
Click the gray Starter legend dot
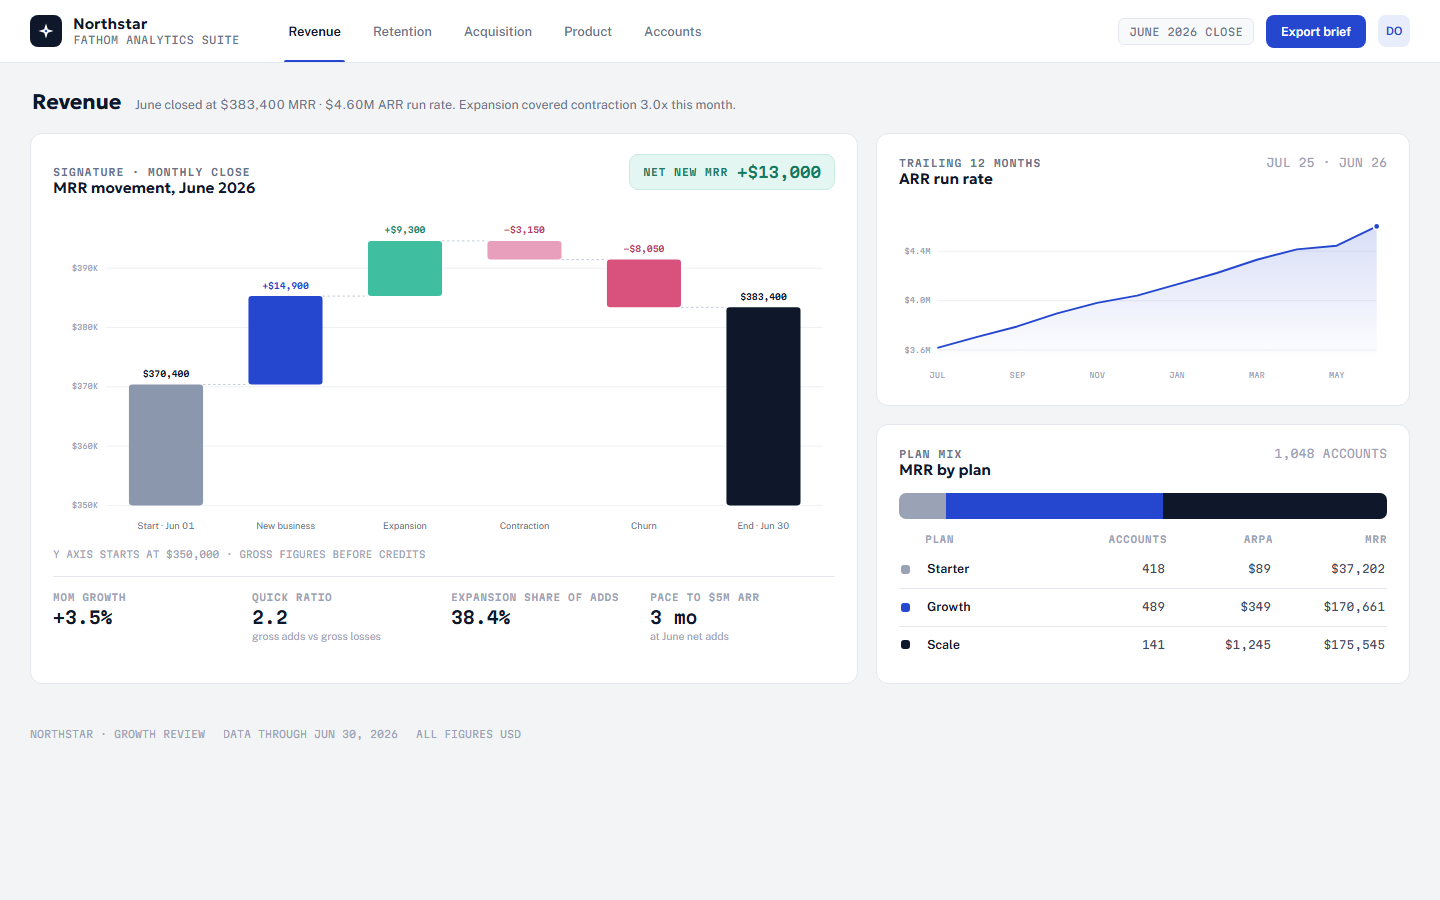point(905,569)
